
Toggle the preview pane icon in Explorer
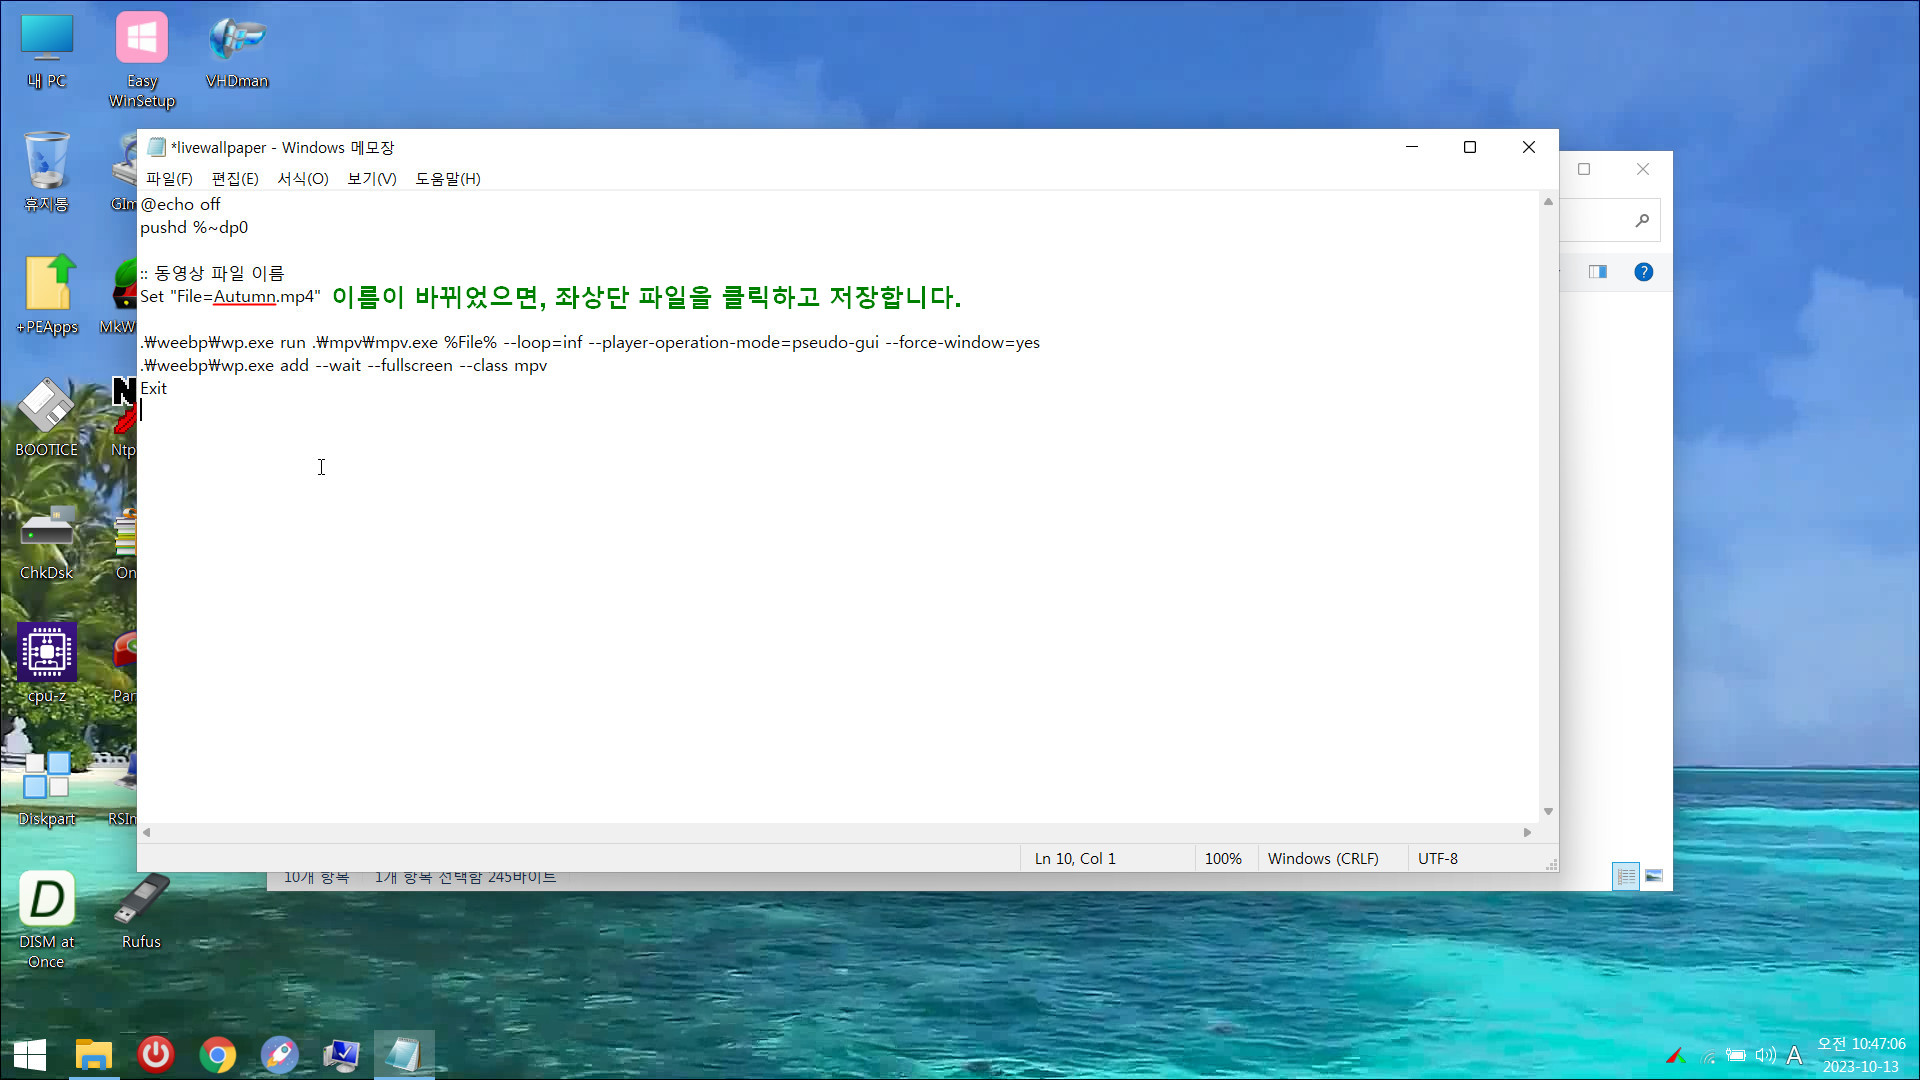click(x=1598, y=272)
